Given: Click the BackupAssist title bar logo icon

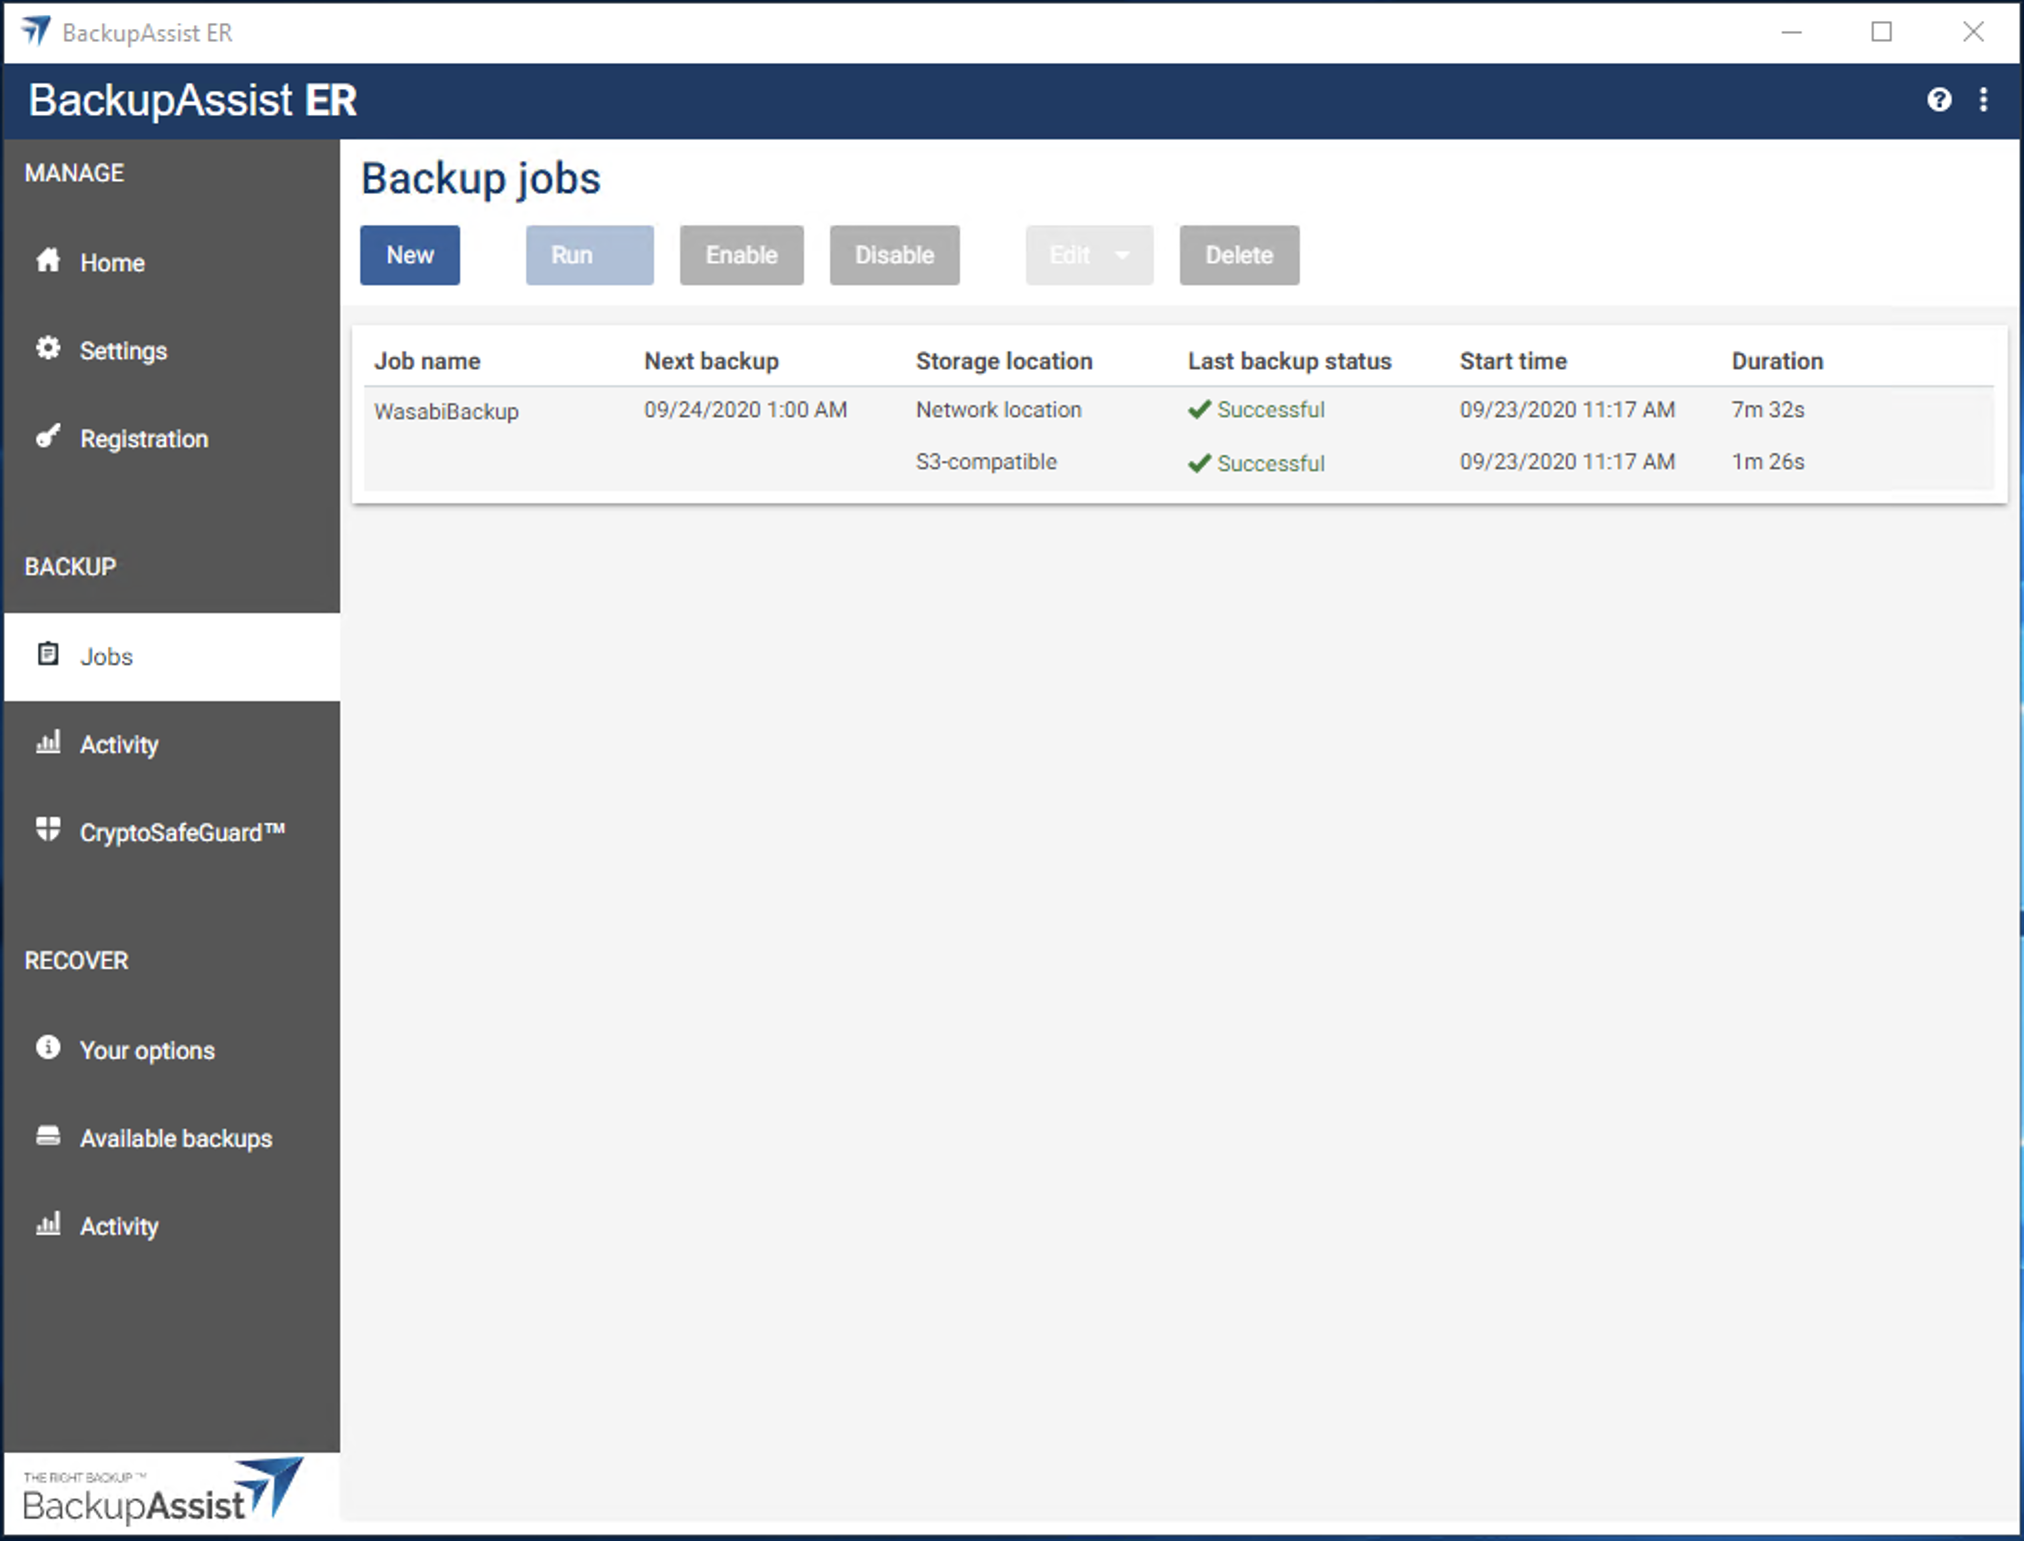Looking at the screenshot, I should point(35,32).
